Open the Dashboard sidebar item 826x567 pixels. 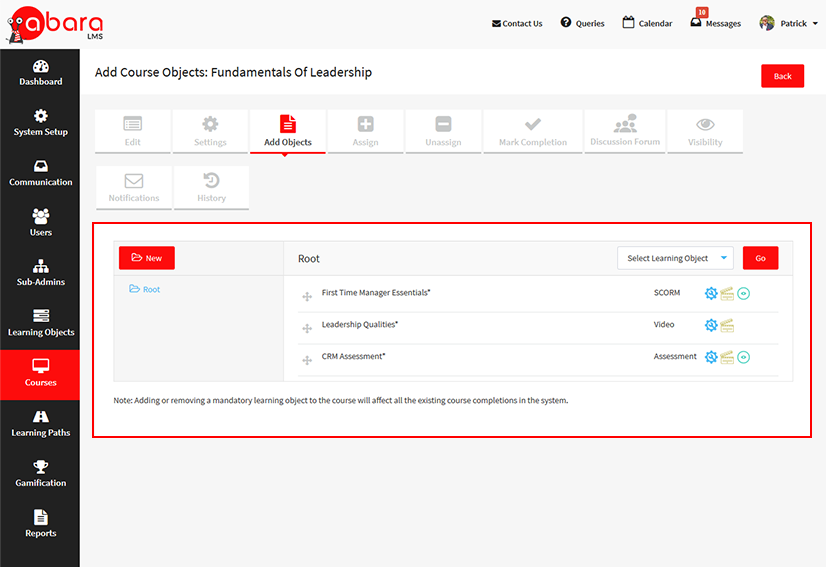click(40, 74)
